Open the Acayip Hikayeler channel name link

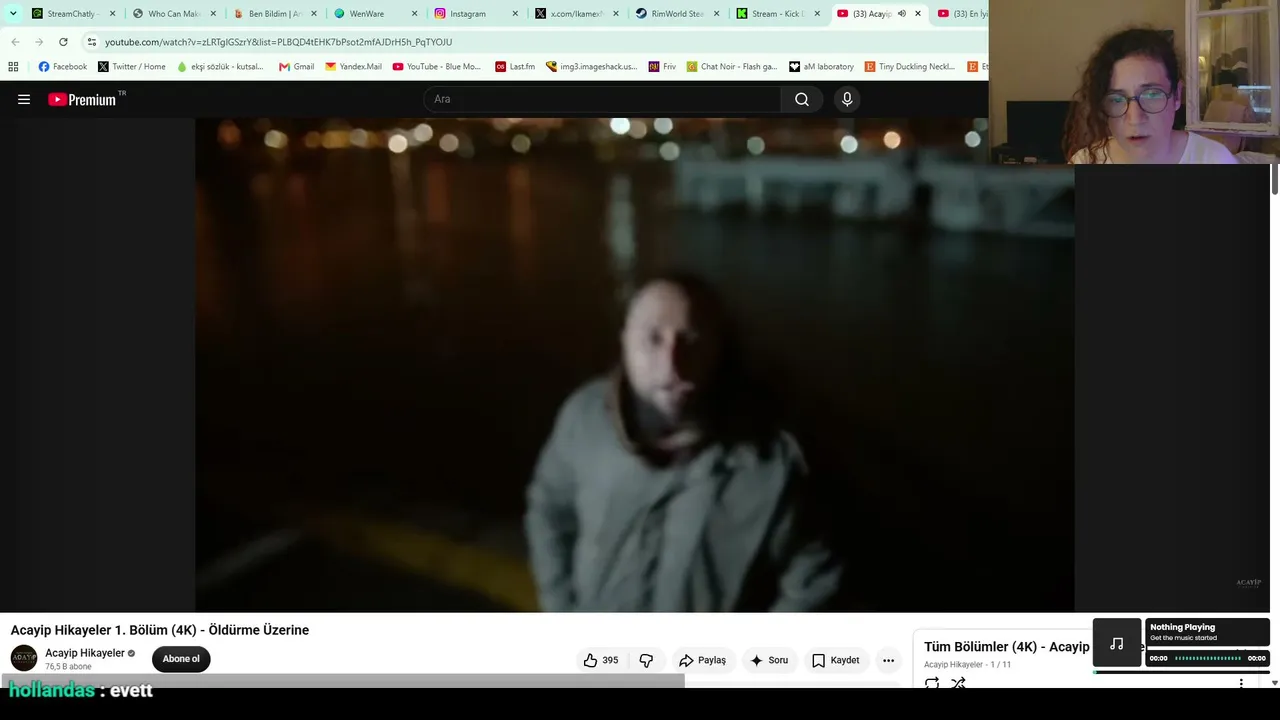[85, 653]
